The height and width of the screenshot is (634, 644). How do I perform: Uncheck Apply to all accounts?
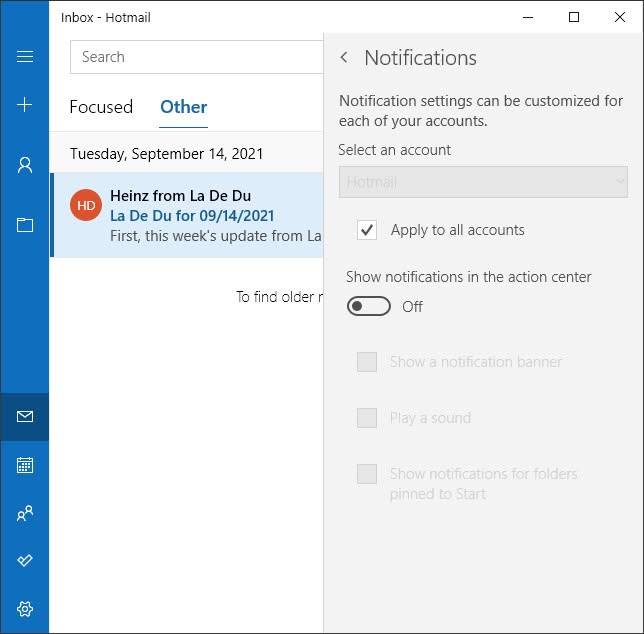coord(367,230)
